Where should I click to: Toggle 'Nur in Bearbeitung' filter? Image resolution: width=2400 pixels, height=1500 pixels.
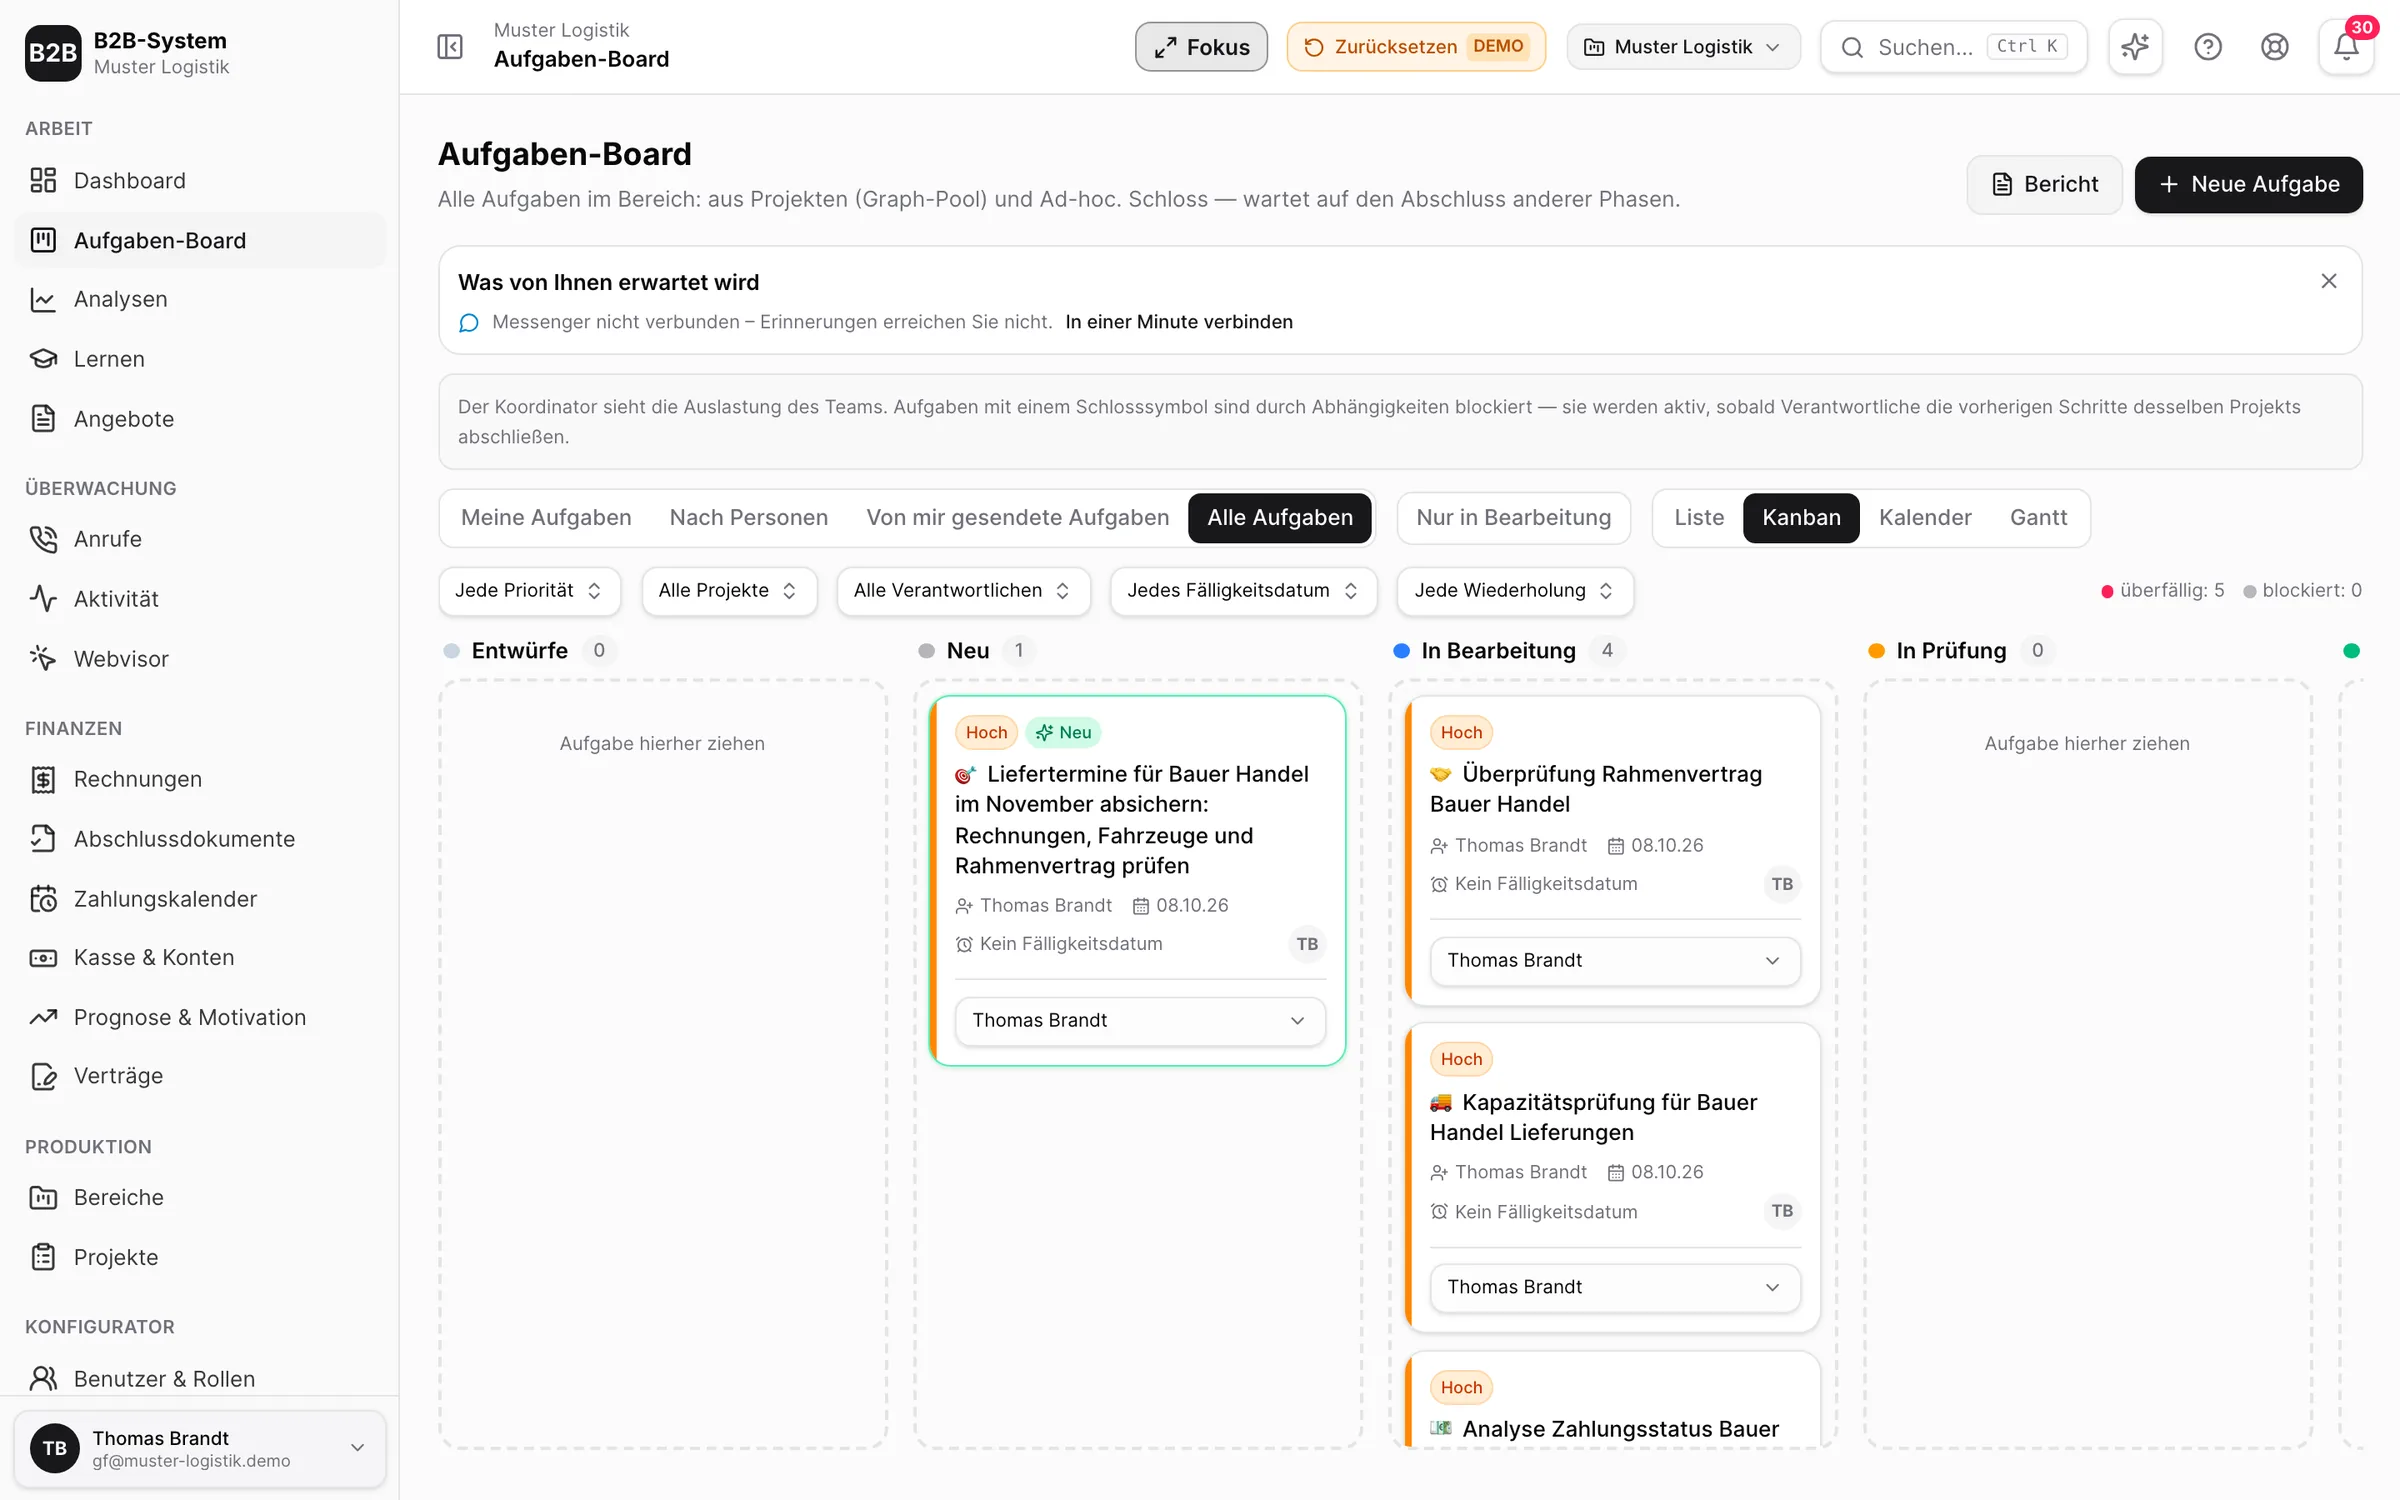1513,517
